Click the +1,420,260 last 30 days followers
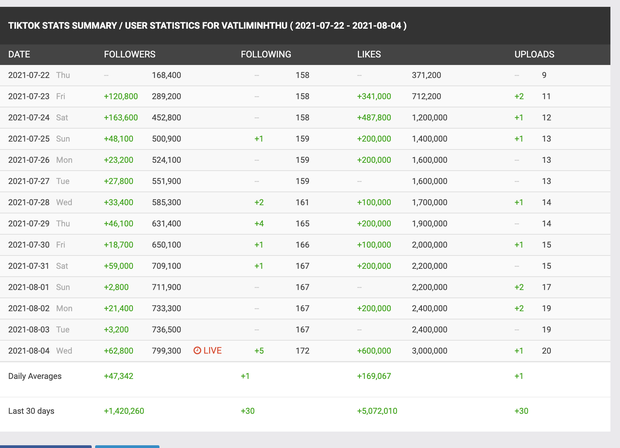 pyautogui.click(x=124, y=411)
